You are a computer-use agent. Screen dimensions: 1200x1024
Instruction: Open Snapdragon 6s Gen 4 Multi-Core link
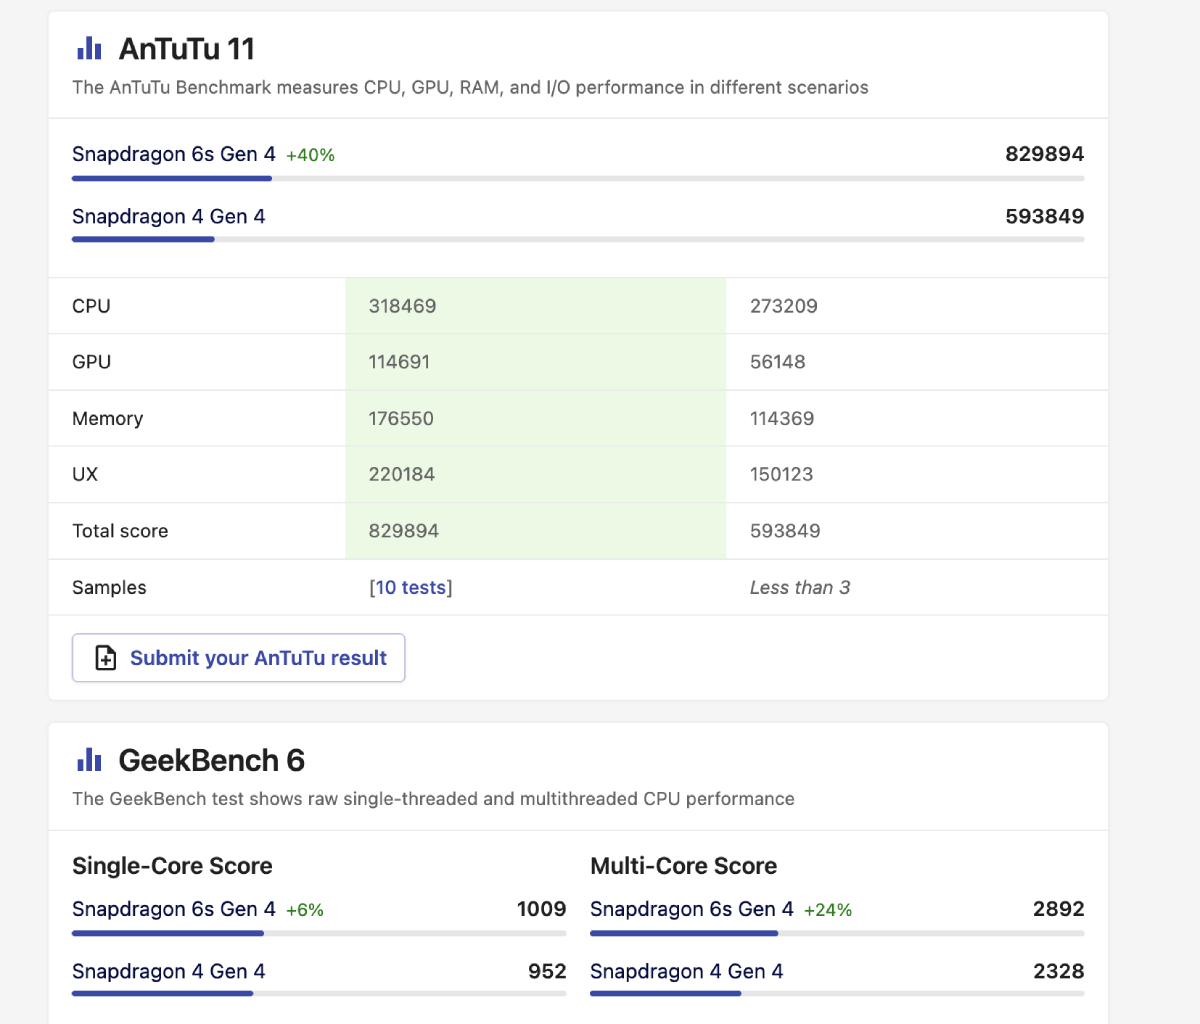pos(691,909)
